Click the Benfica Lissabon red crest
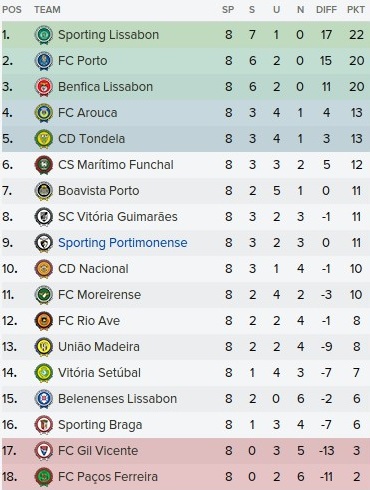The image size is (370, 490). click(x=44, y=87)
